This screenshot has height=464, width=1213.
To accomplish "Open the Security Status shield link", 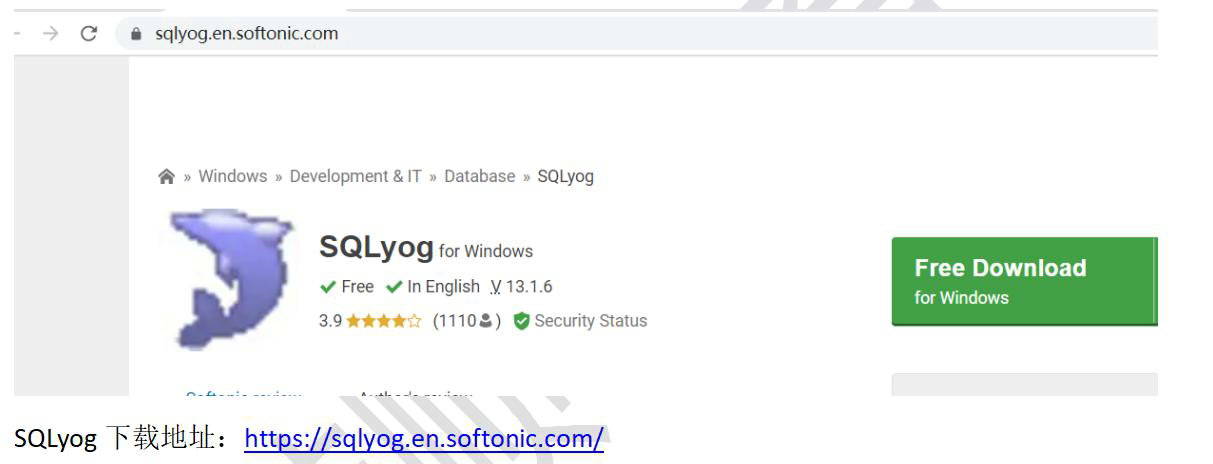I will pos(580,321).
